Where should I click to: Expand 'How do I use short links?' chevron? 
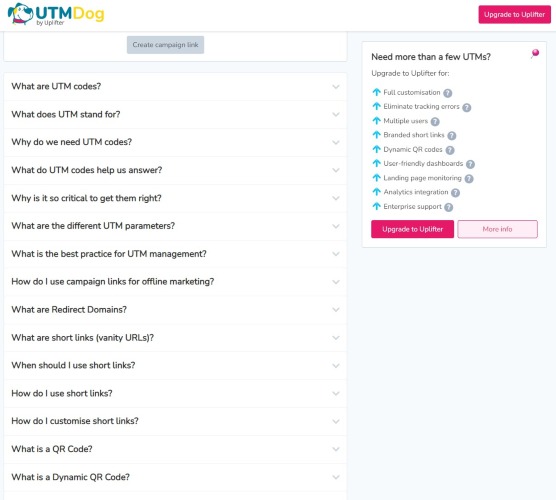click(336, 394)
